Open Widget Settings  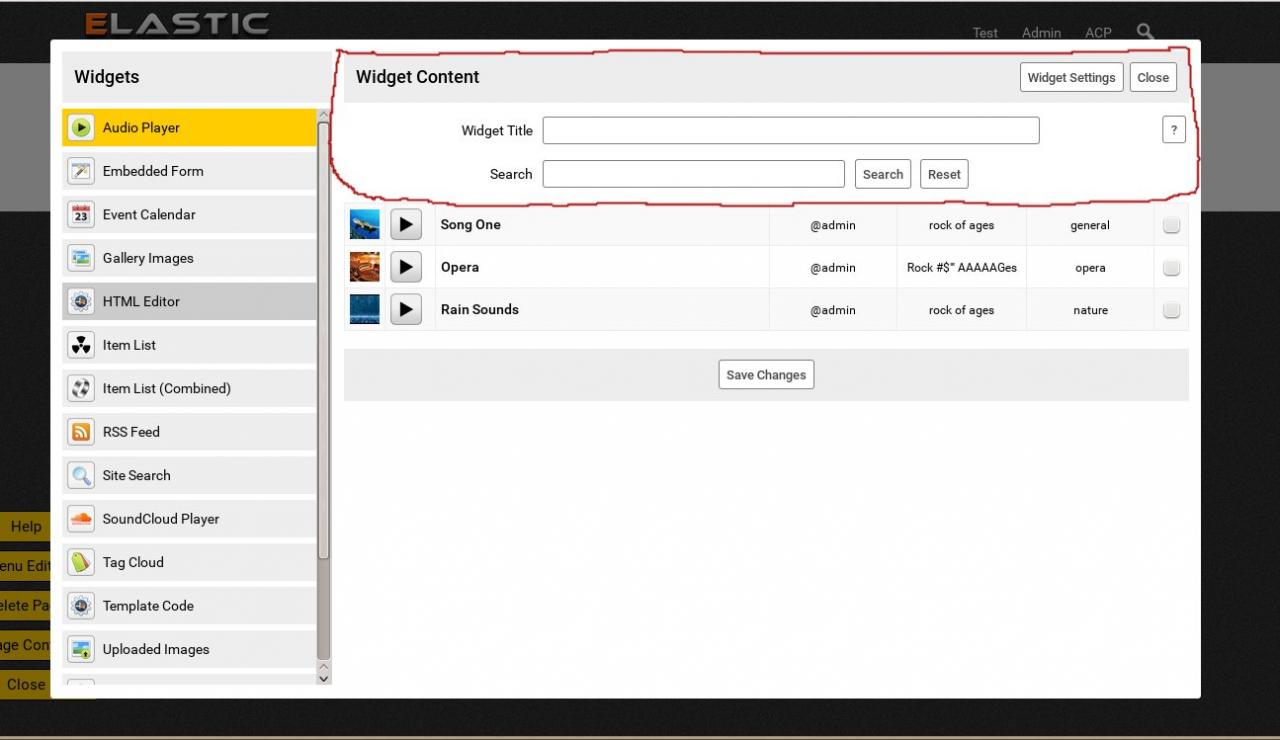[1071, 78]
